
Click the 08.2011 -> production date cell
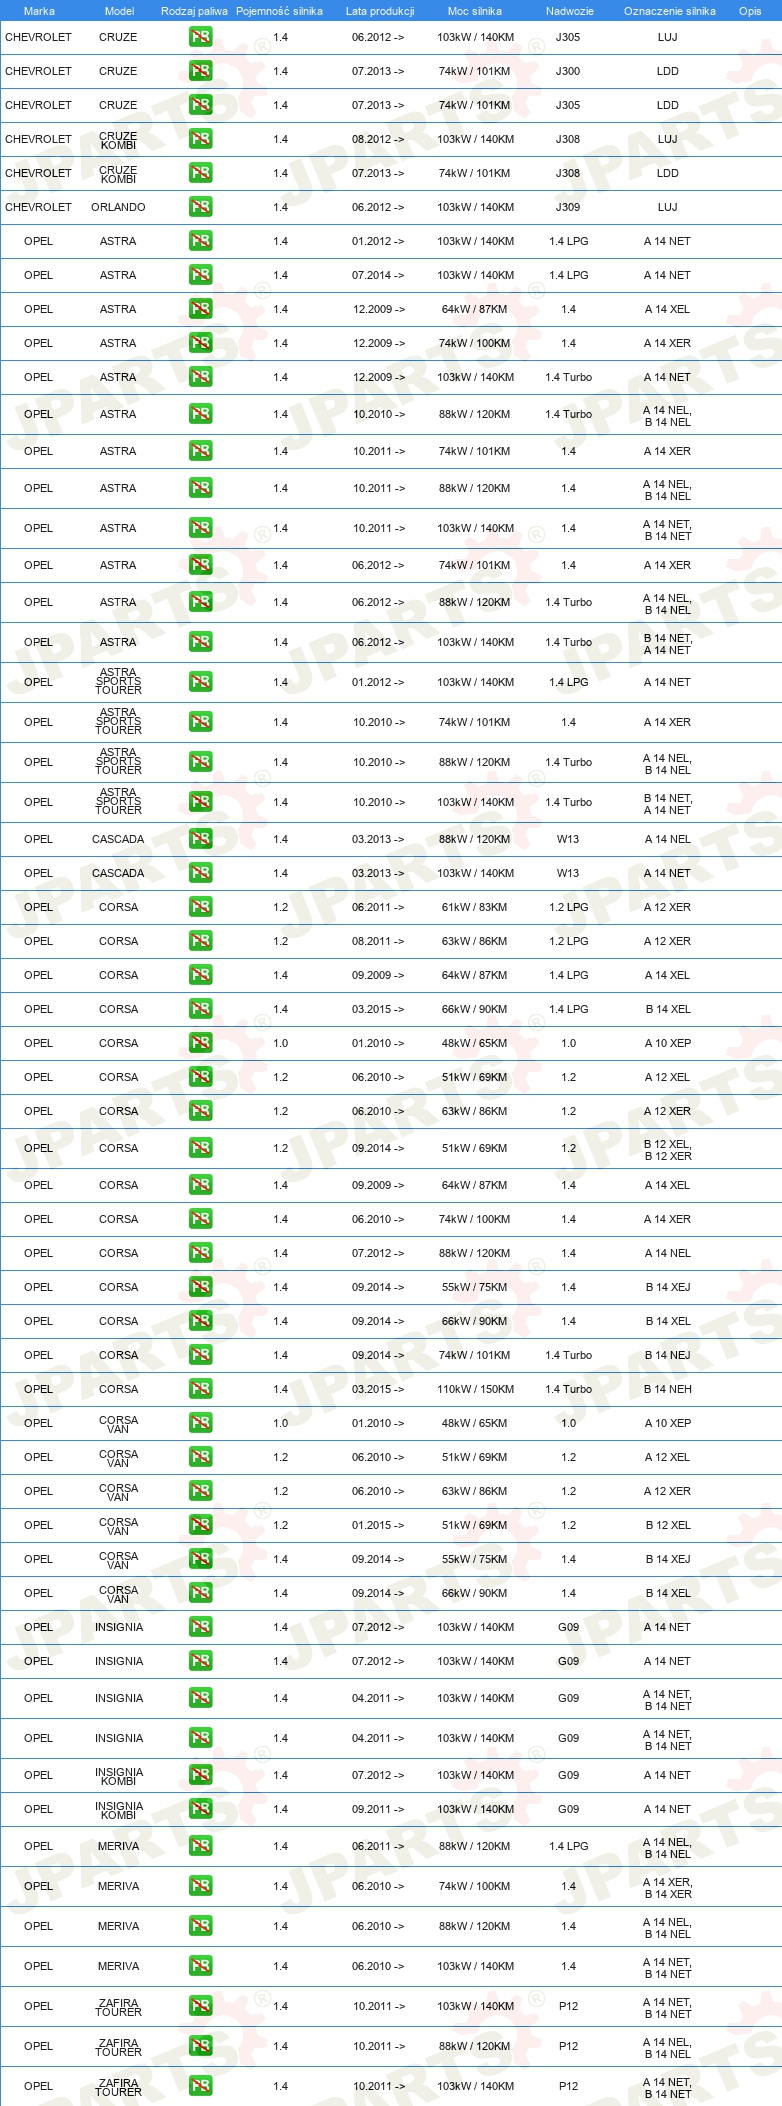coord(378,941)
